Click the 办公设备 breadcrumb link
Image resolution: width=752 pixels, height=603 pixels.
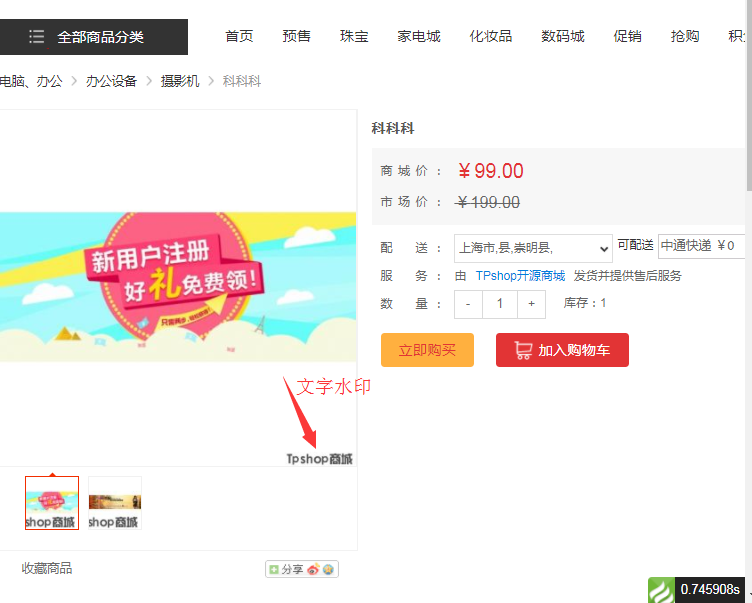pyautogui.click(x=111, y=81)
